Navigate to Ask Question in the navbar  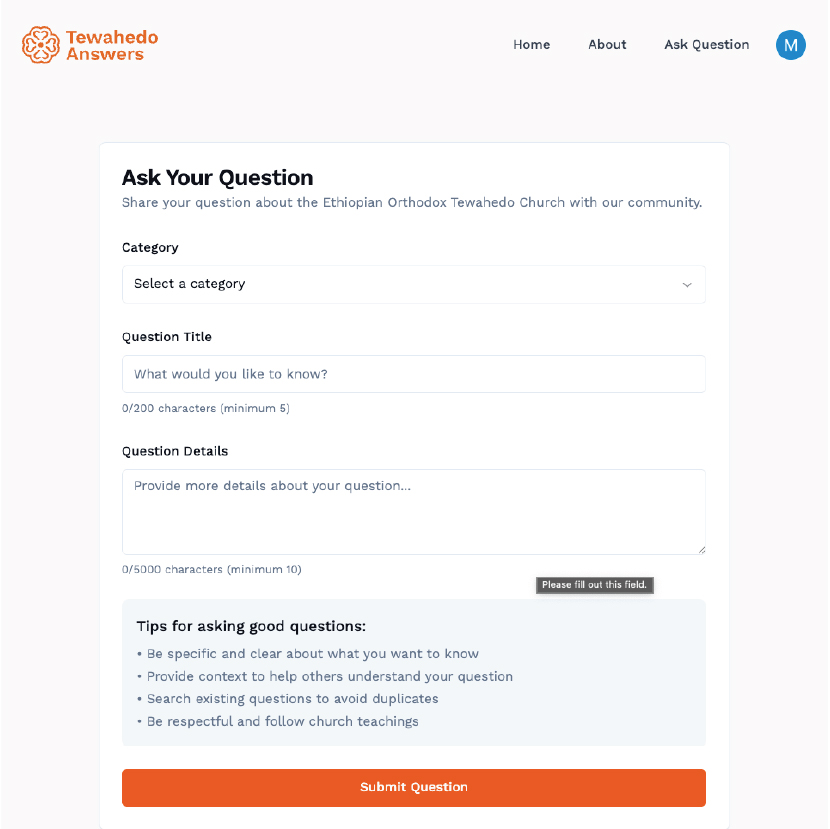coord(707,44)
